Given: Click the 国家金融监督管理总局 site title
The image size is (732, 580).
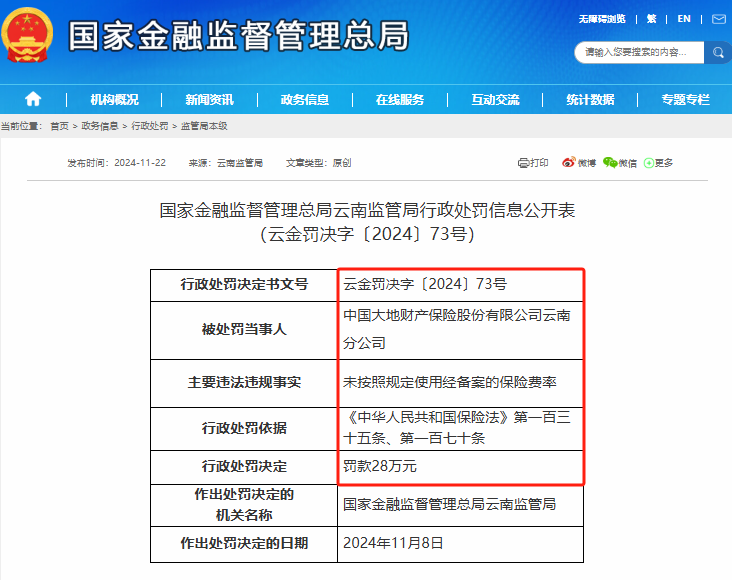Looking at the screenshot, I should coord(239,36).
